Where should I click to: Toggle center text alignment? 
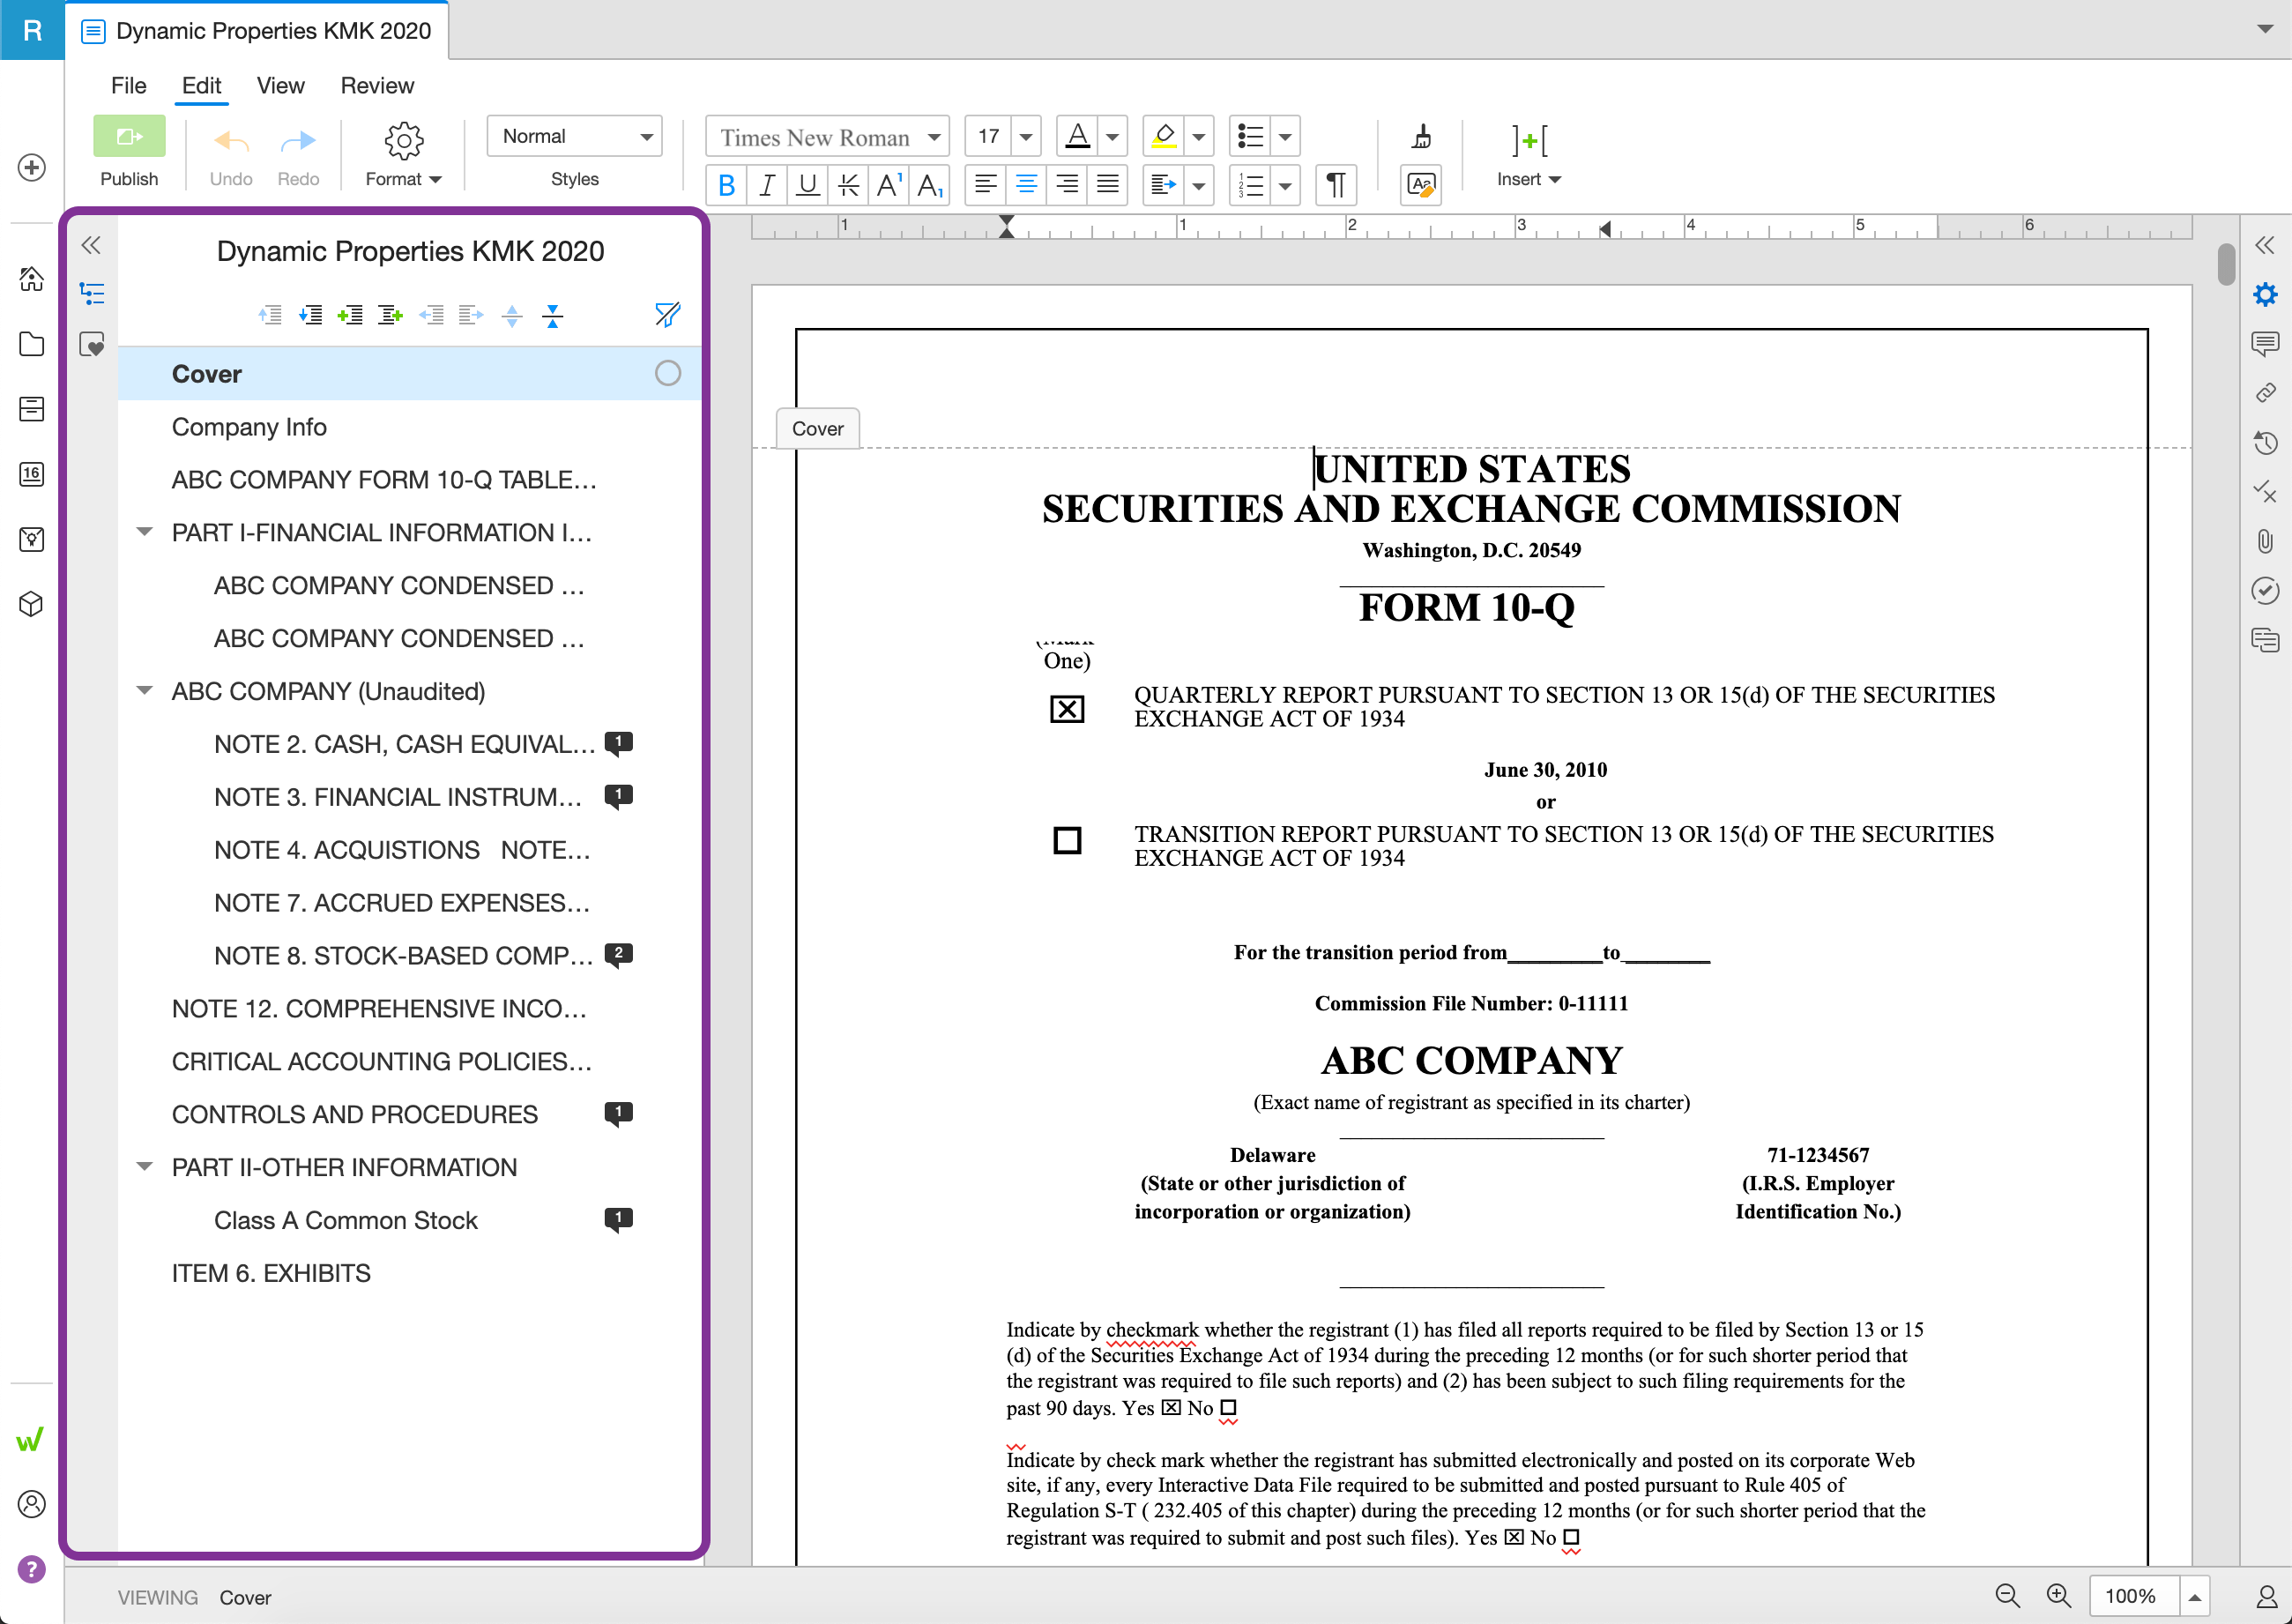pyautogui.click(x=1026, y=185)
